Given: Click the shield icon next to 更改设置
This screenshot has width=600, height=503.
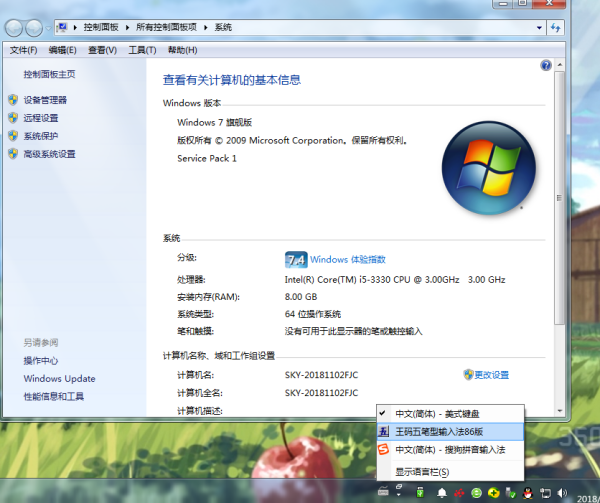Looking at the screenshot, I should (468, 374).
